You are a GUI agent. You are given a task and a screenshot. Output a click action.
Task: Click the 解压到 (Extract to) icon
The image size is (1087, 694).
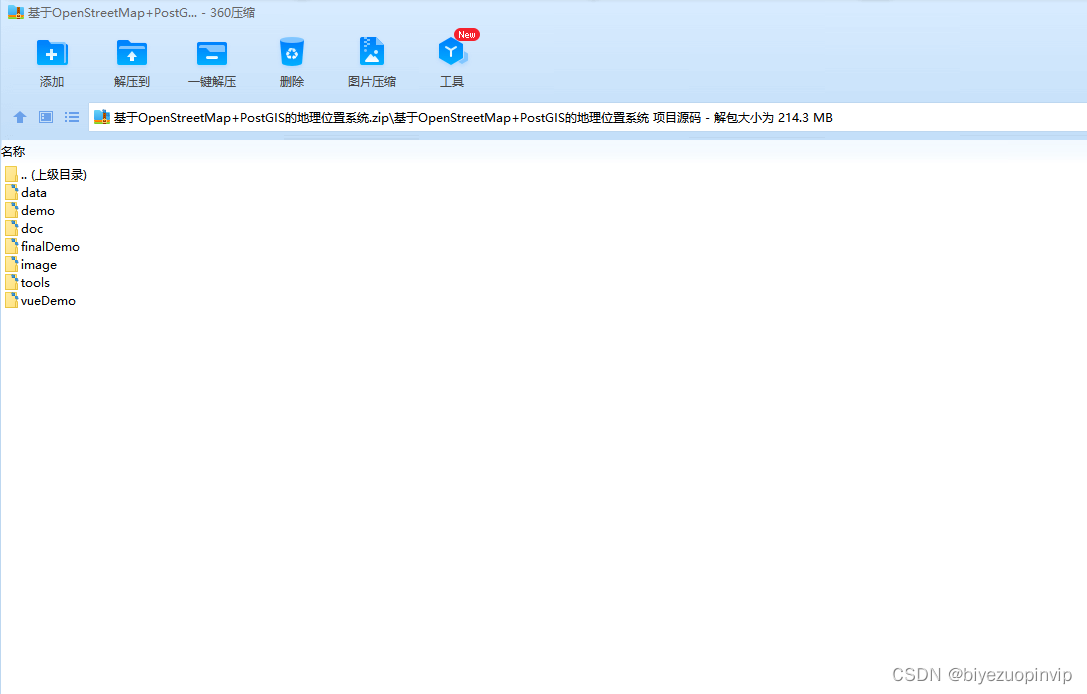(x=132, y=54)
